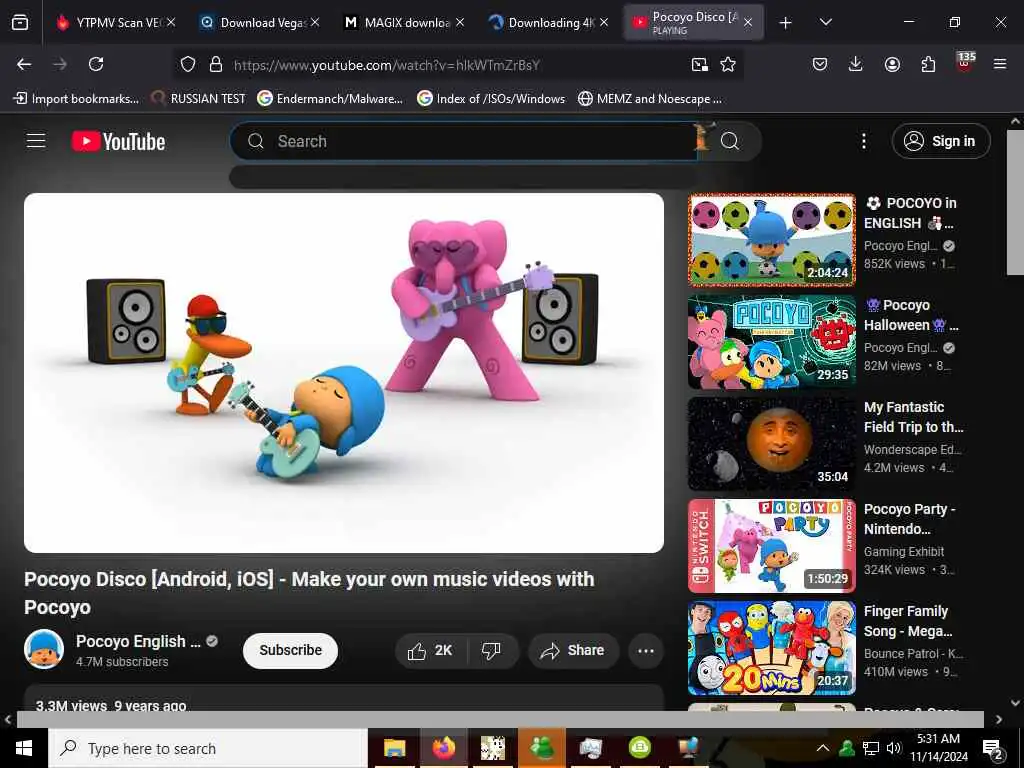1024x768 pixels.
Task: Open the Endermanch/Malware bookmark
Action: click(x=330, y=99)
